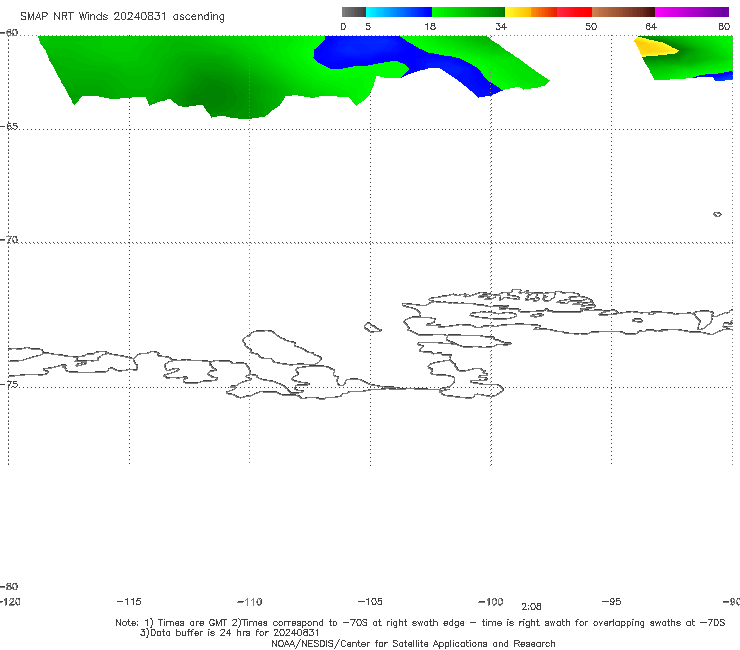The height and width of the screenshot is (650, 740).
Task: Click the longitude label '-110'
Action: point(250,602)
